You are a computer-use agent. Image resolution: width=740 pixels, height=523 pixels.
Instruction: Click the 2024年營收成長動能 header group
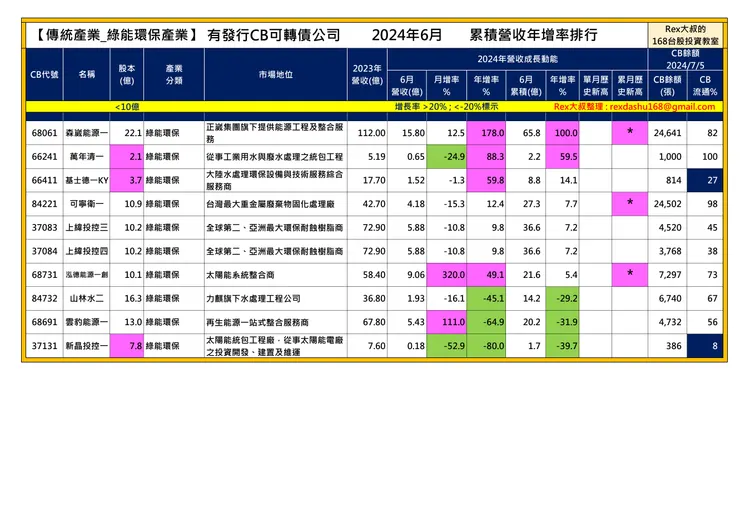pyautogui.click(x=517, y=59)
